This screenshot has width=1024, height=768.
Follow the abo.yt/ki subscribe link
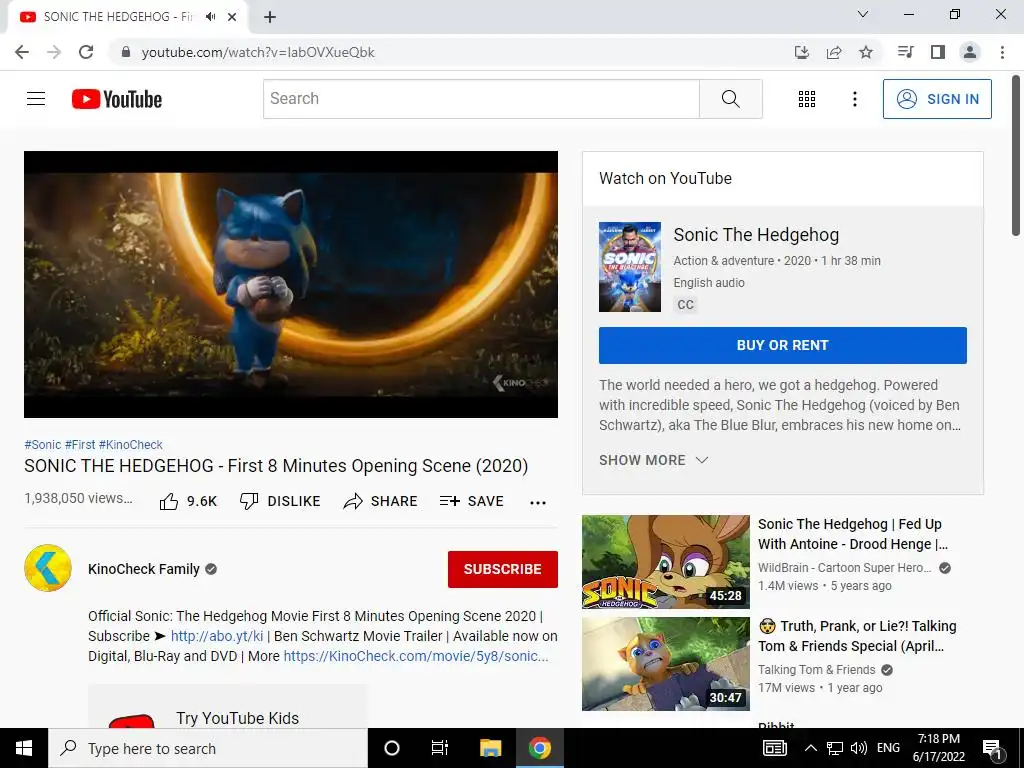pyautogui.click(x=217, y=636)
